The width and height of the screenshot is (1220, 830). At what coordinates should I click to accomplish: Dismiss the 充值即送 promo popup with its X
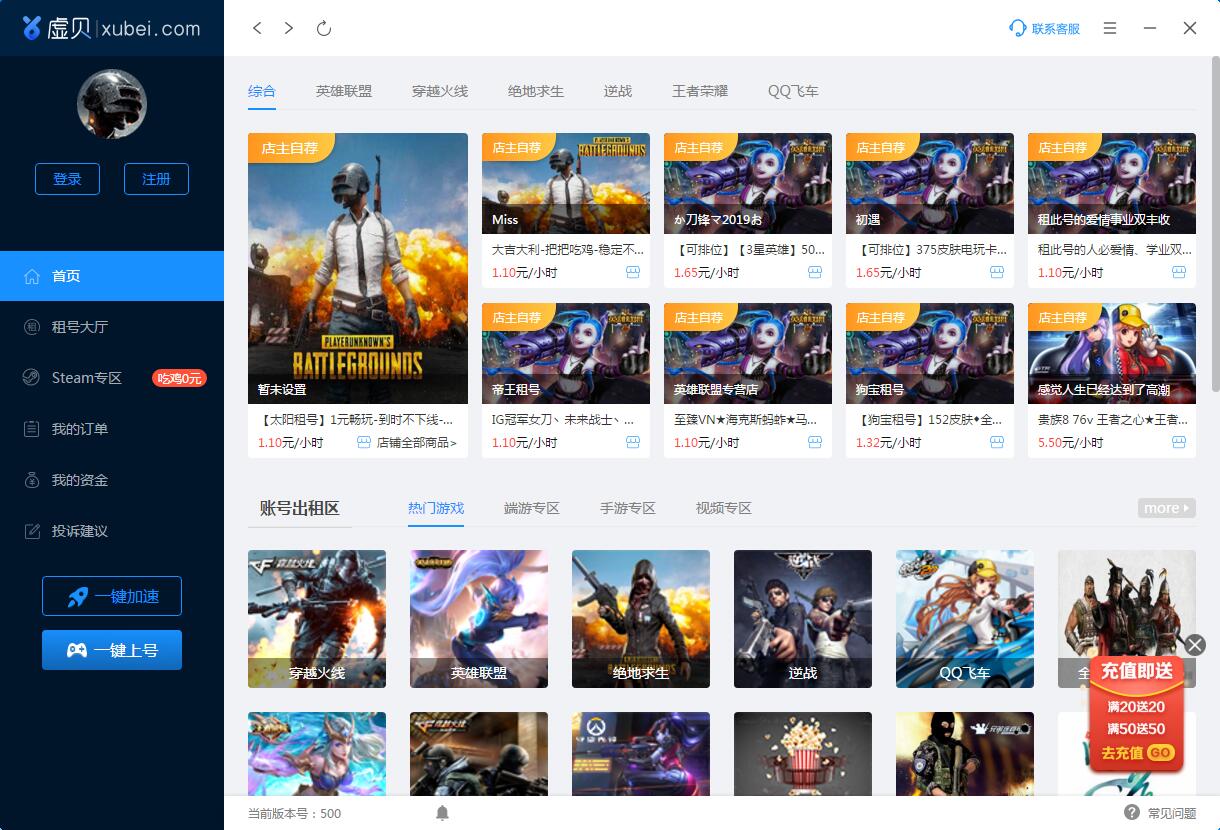tap(1195, 645)
